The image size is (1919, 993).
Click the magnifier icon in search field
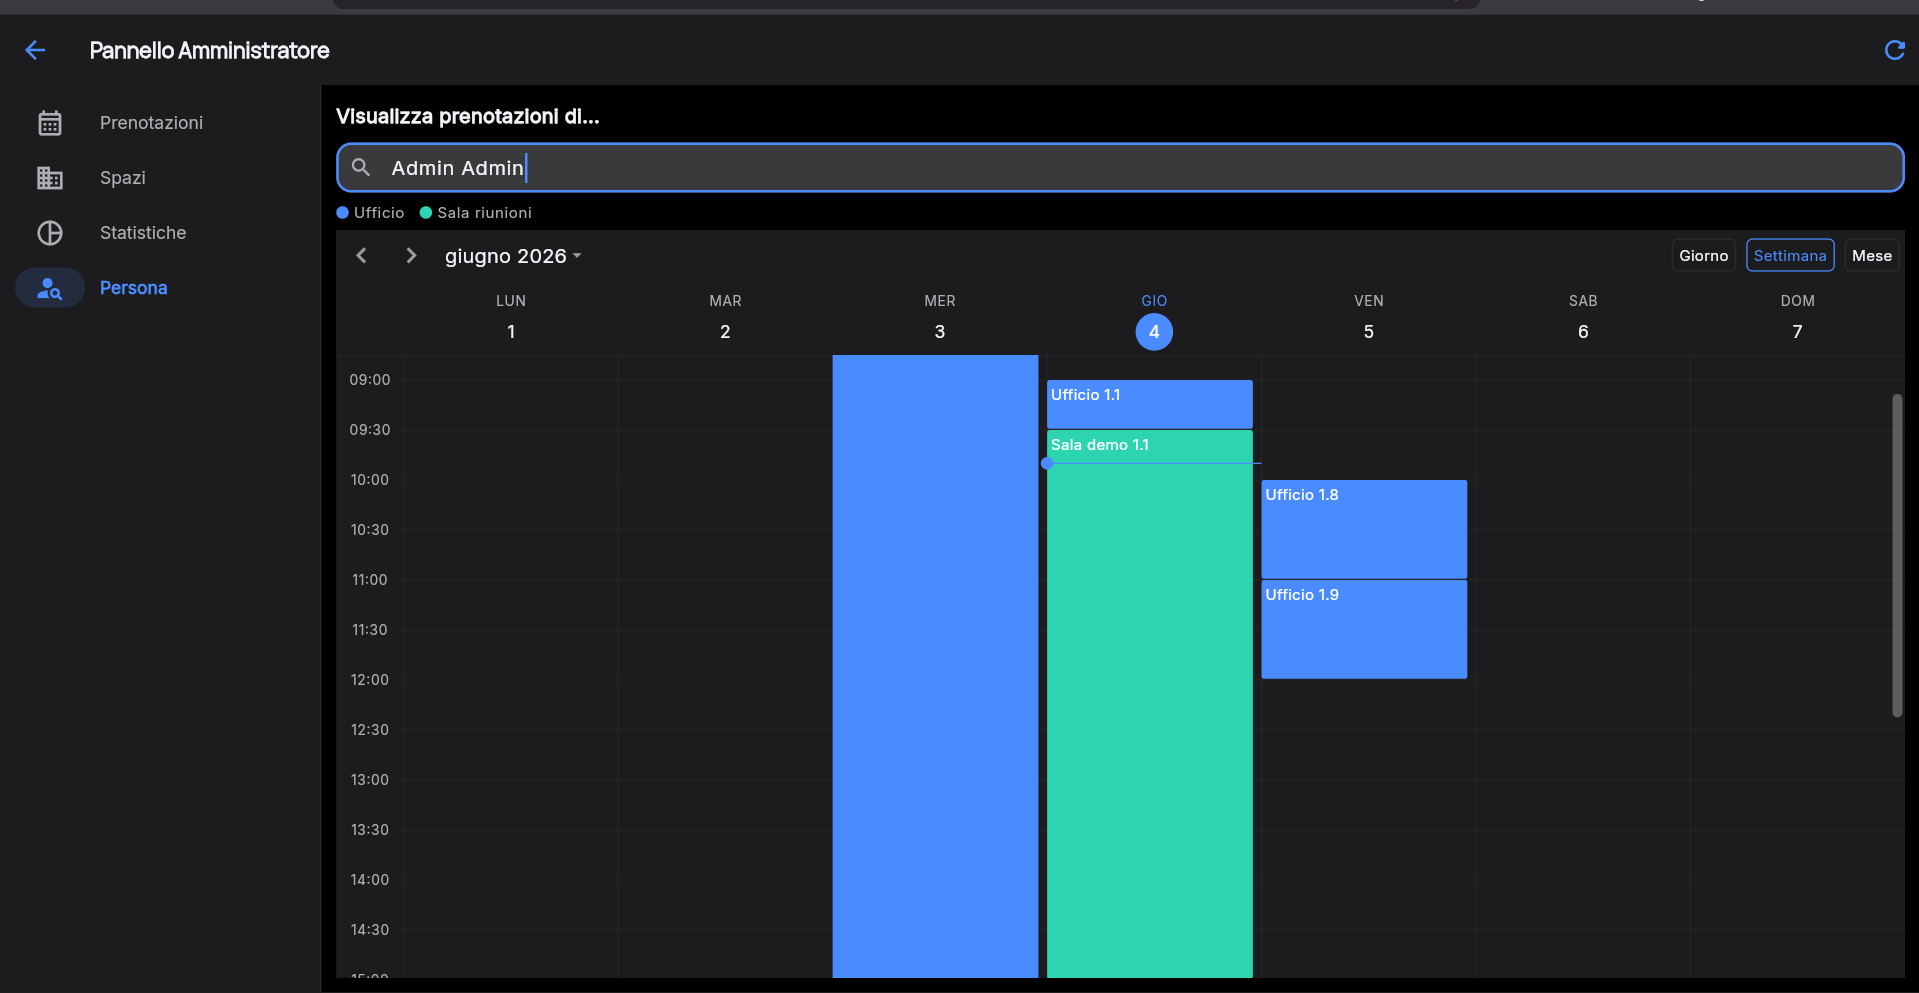click(361, 167)
